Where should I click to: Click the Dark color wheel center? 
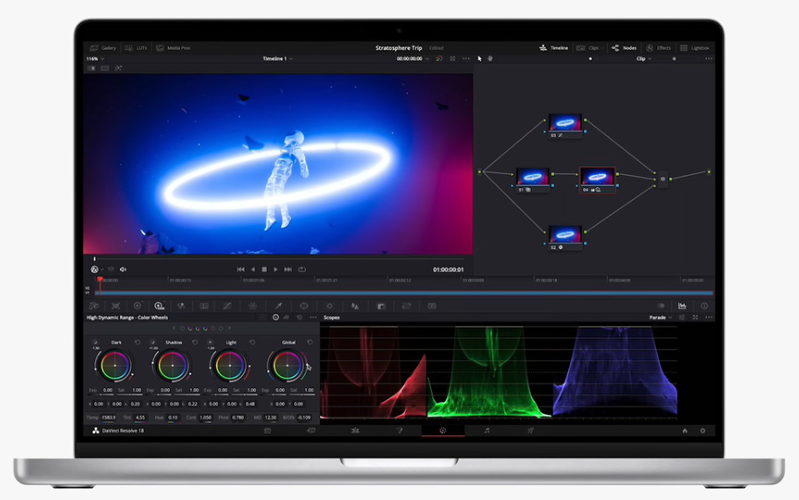click(115, 365)
